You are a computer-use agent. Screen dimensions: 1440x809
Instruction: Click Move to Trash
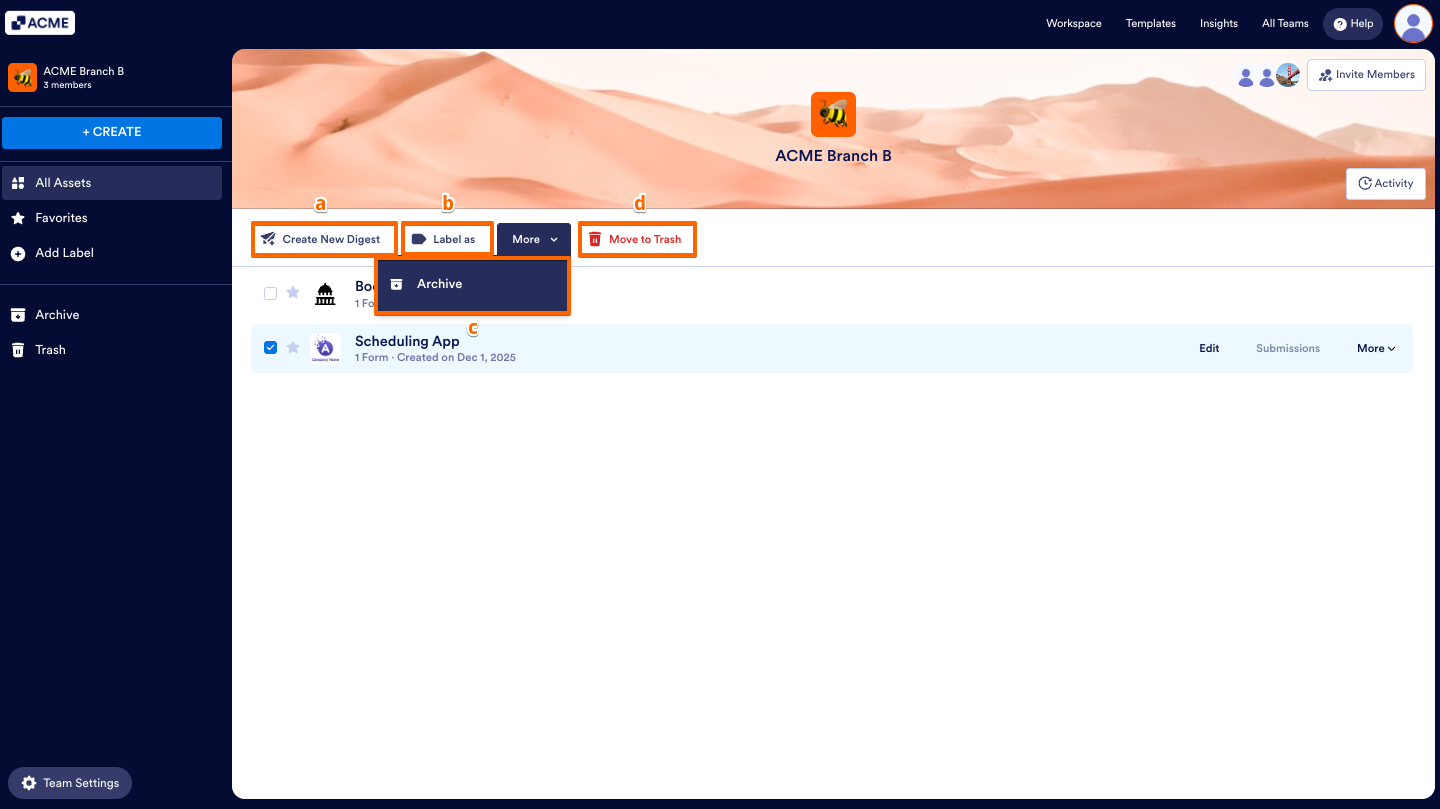tap(637, 239)
